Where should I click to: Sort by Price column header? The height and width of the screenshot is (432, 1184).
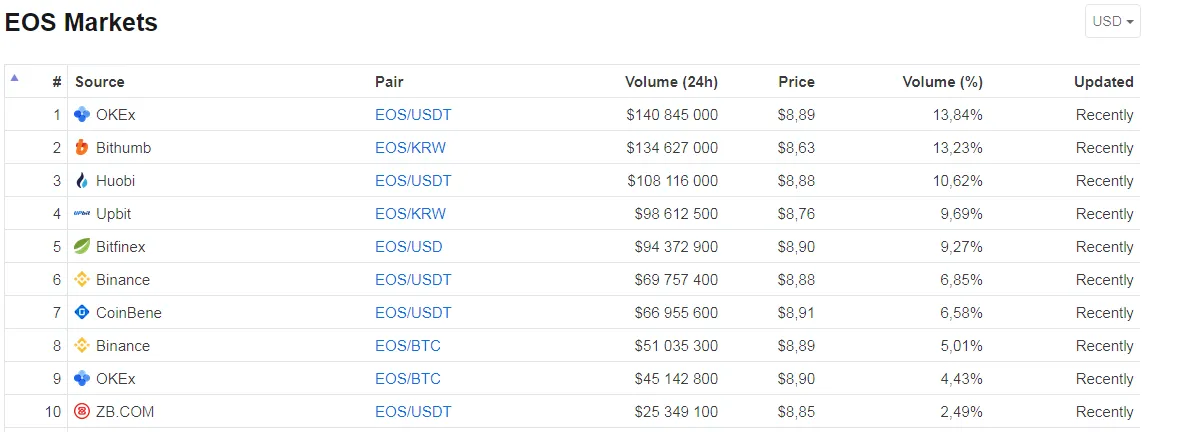pos(797,82)
